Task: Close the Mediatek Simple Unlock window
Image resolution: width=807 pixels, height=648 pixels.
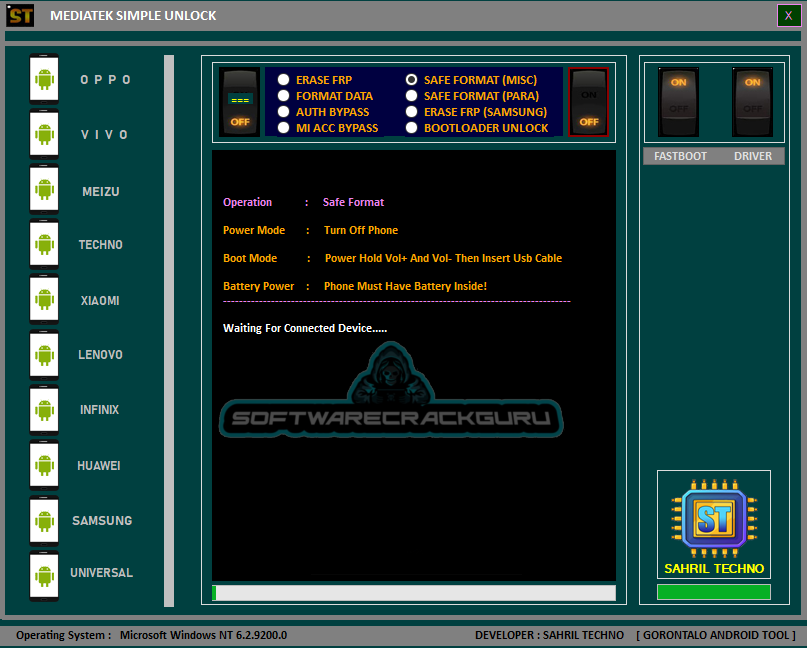Action: [x=788, y=15]
